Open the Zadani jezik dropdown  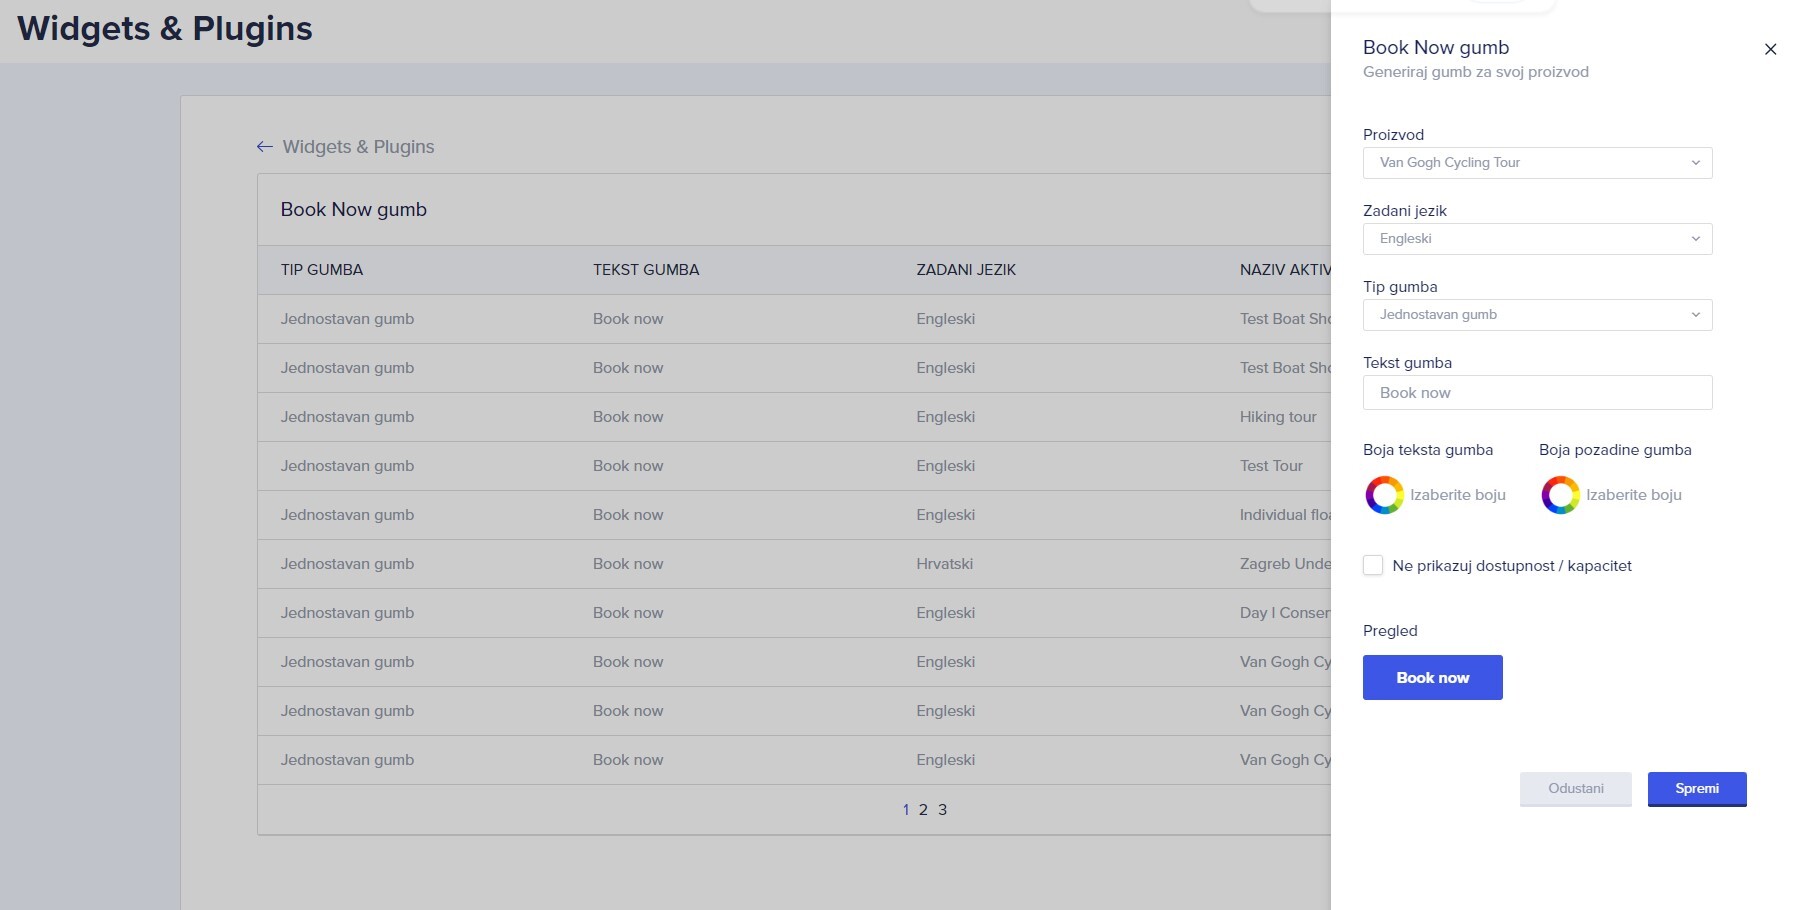coord(1537,239)
